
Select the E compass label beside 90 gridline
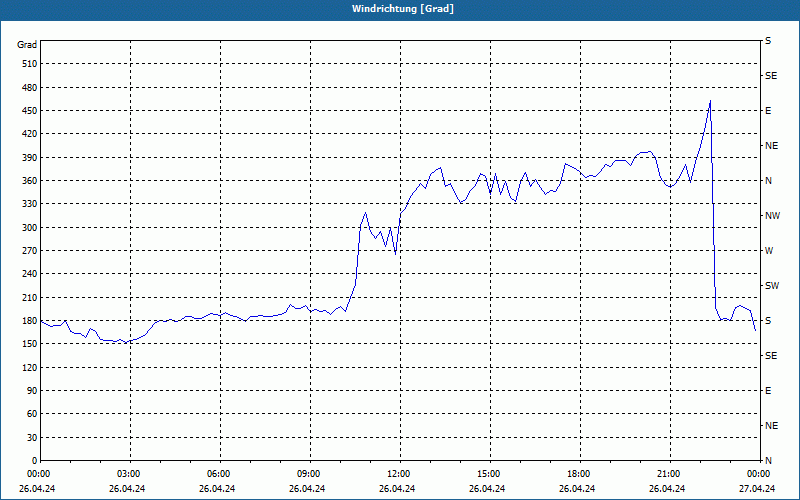[x=768, y=391]
